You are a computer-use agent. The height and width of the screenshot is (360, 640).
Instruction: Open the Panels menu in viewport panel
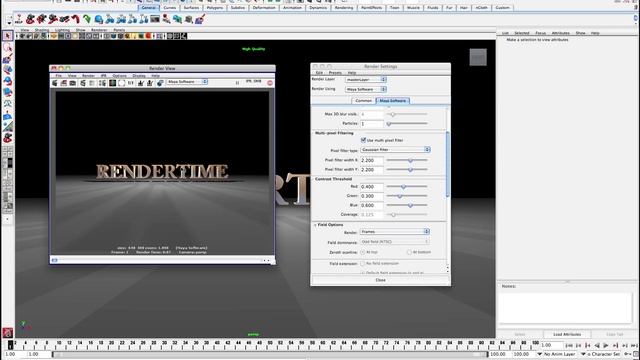point(119,30)
